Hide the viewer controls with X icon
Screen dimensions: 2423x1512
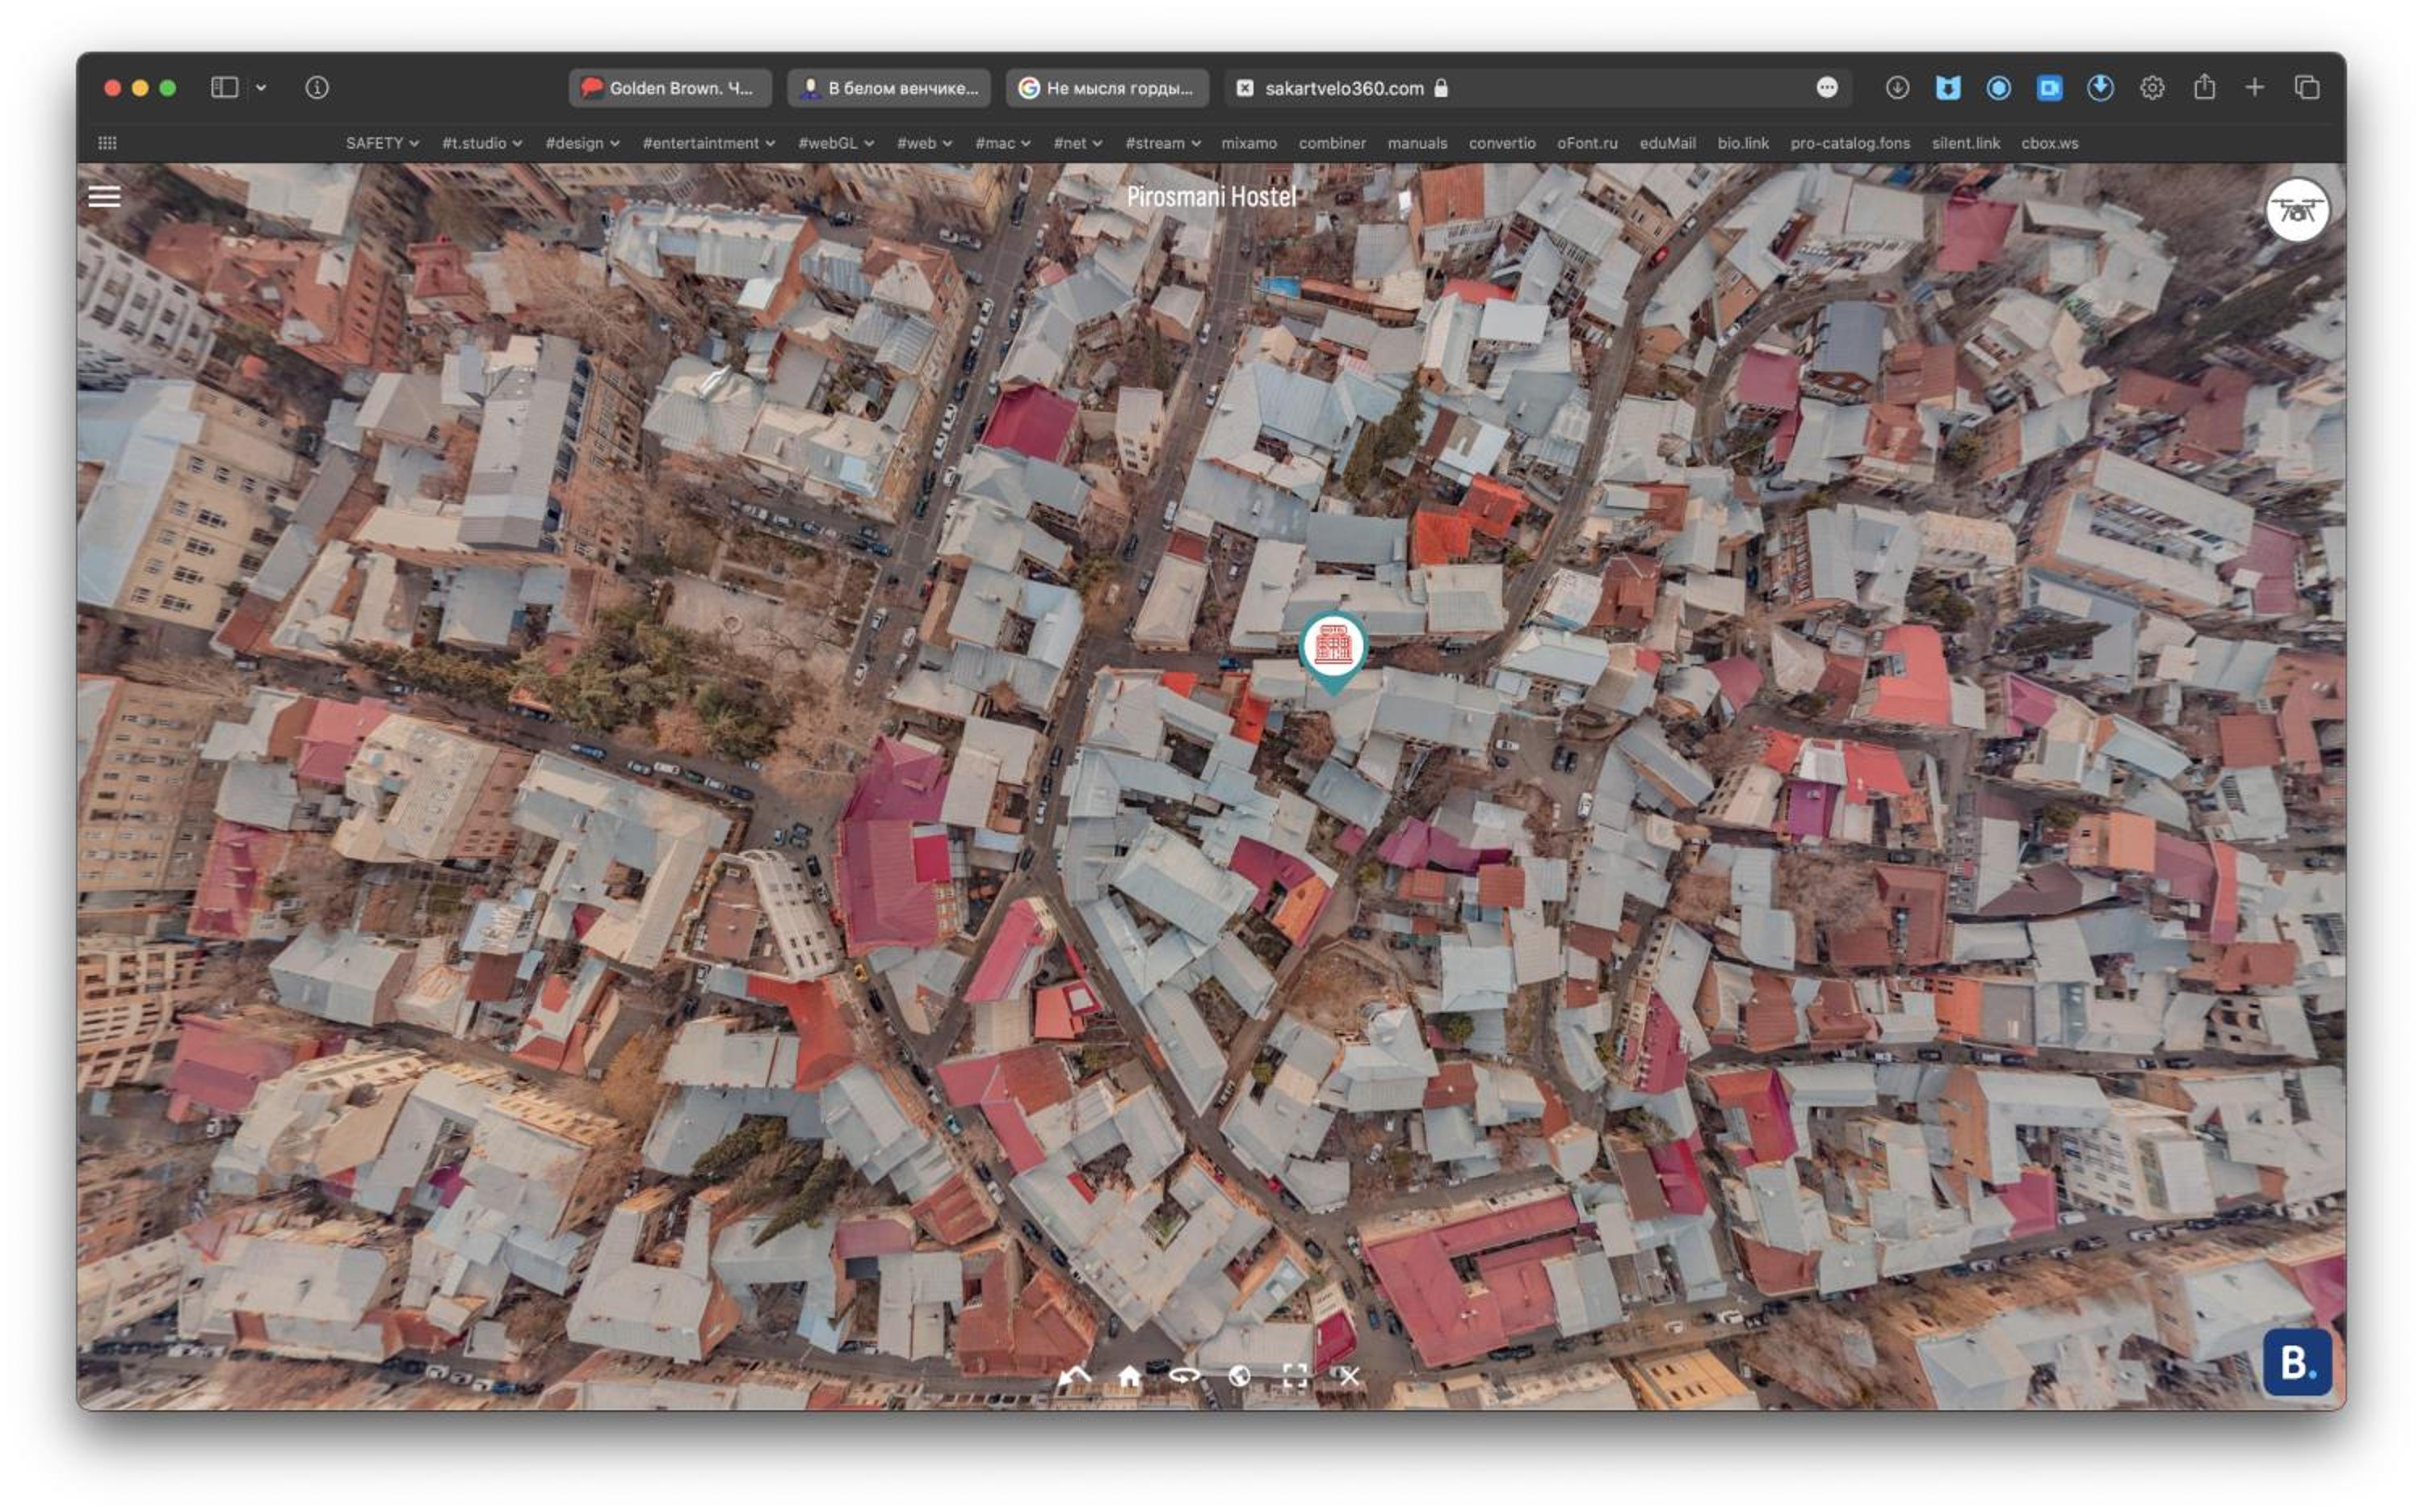(x=1349, y=1376)
